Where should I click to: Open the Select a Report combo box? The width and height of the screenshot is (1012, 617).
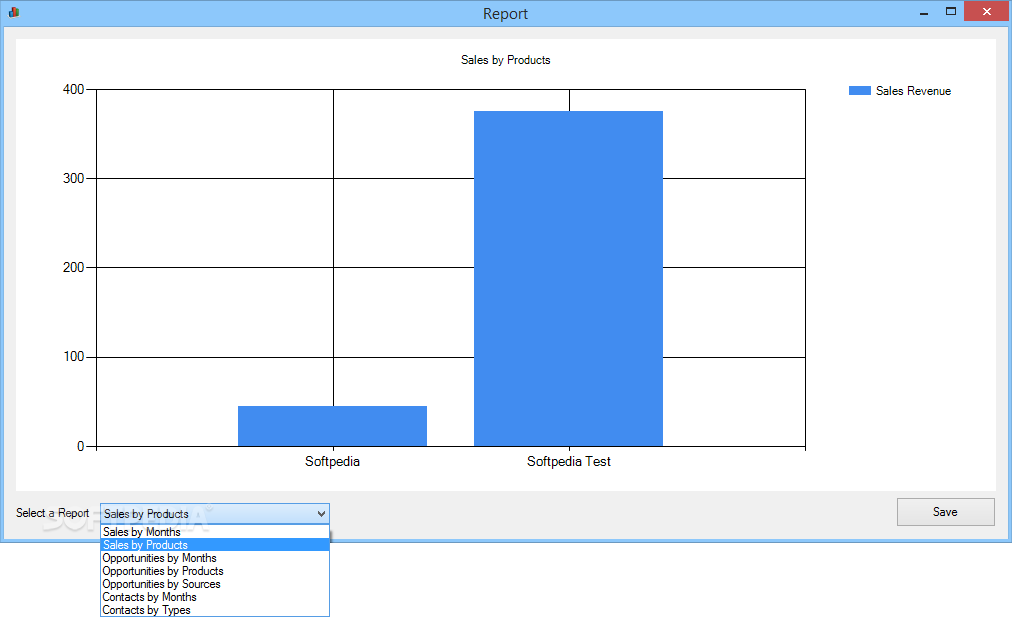point(215,514)
